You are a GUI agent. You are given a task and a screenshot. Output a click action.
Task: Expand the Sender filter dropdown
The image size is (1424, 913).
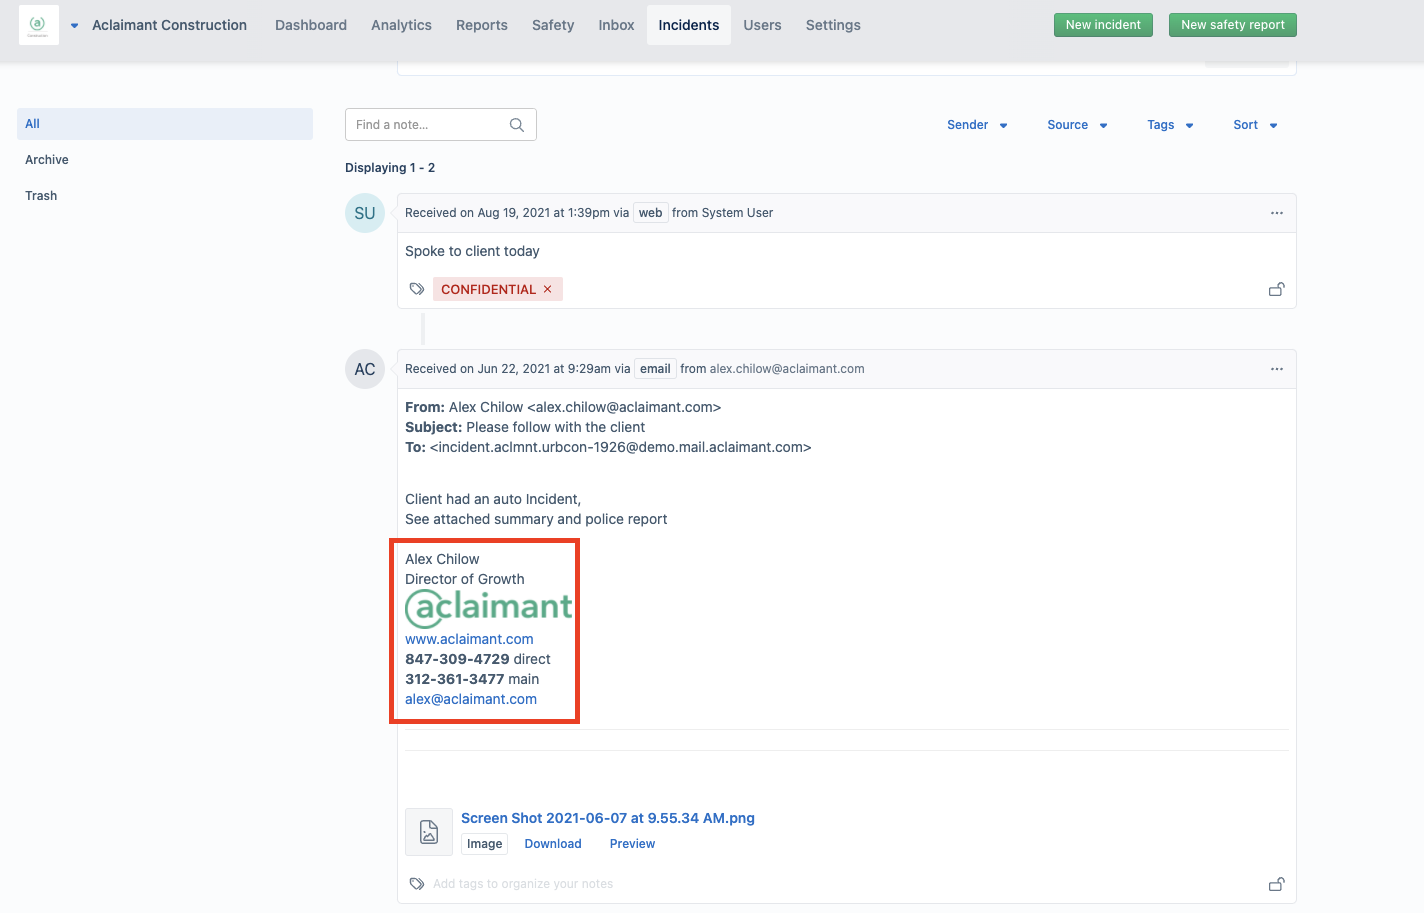(x=977, y=125)
